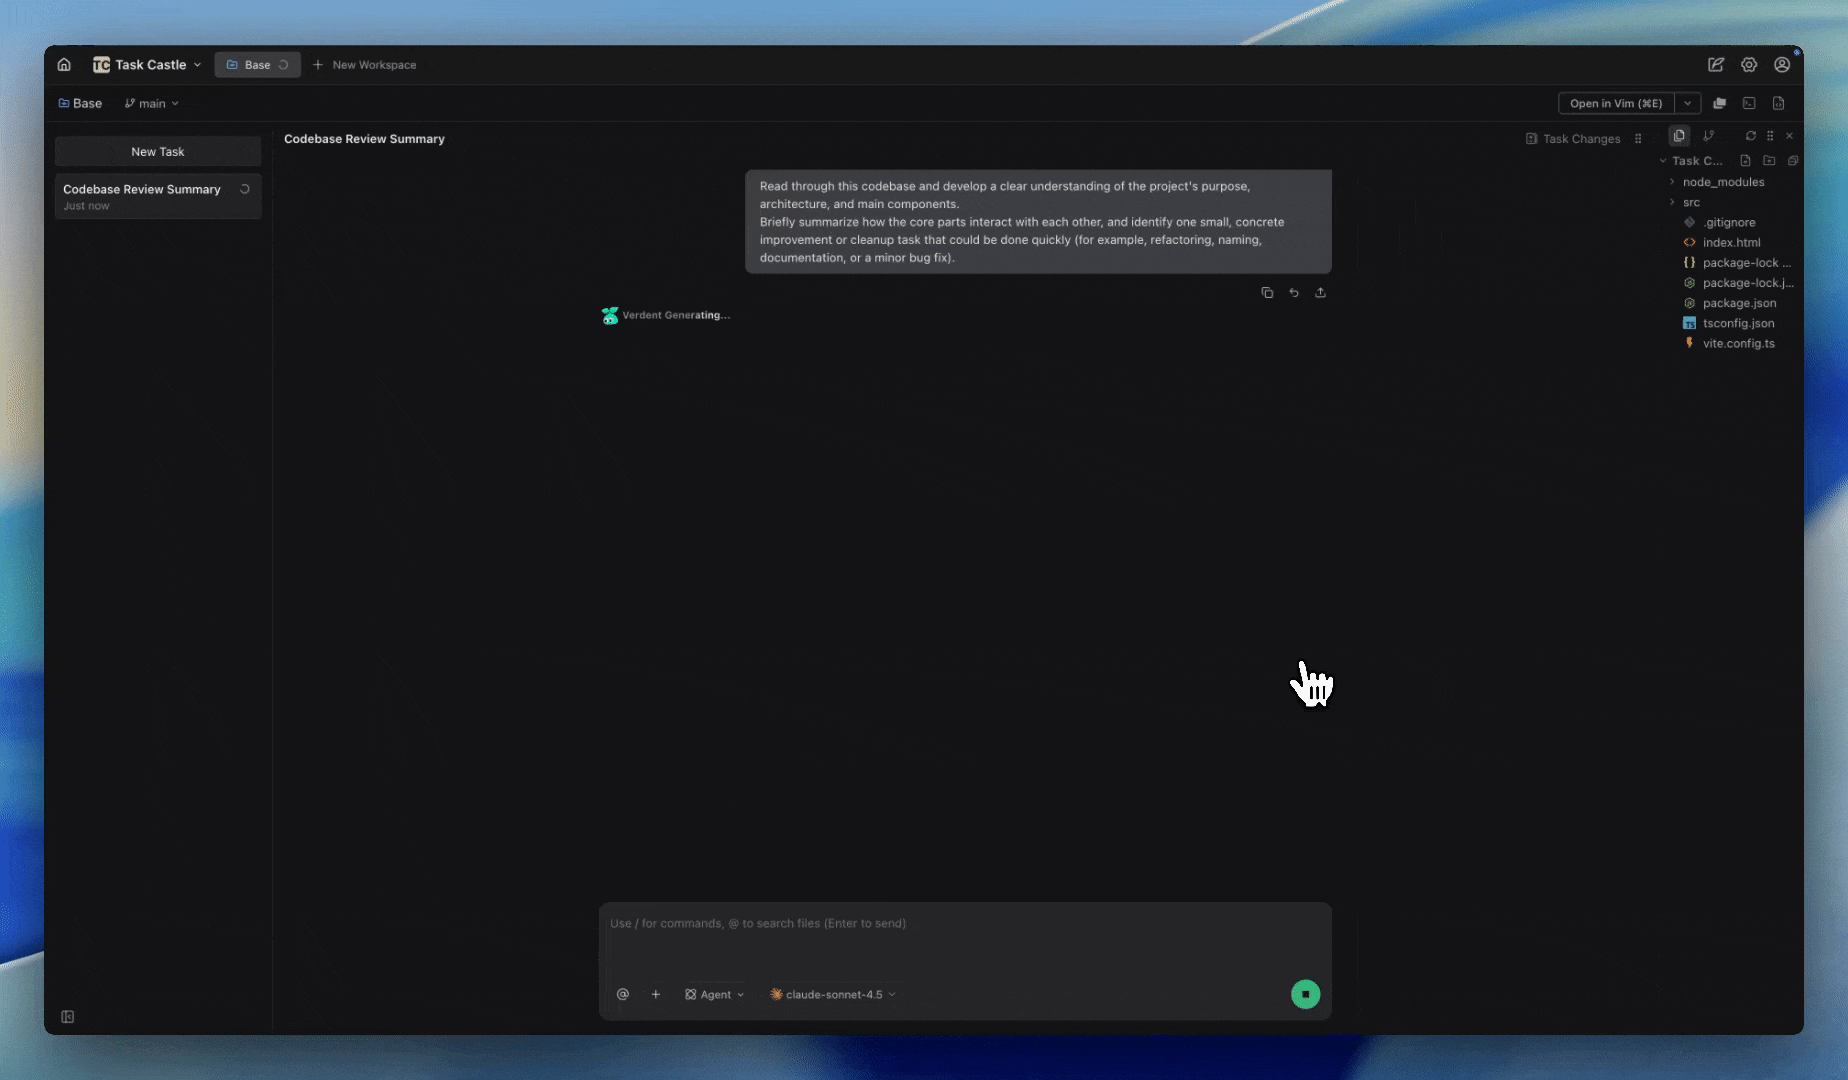Switch to the Base workspace tab
1848x1080 pixels.
click(257, 65)
